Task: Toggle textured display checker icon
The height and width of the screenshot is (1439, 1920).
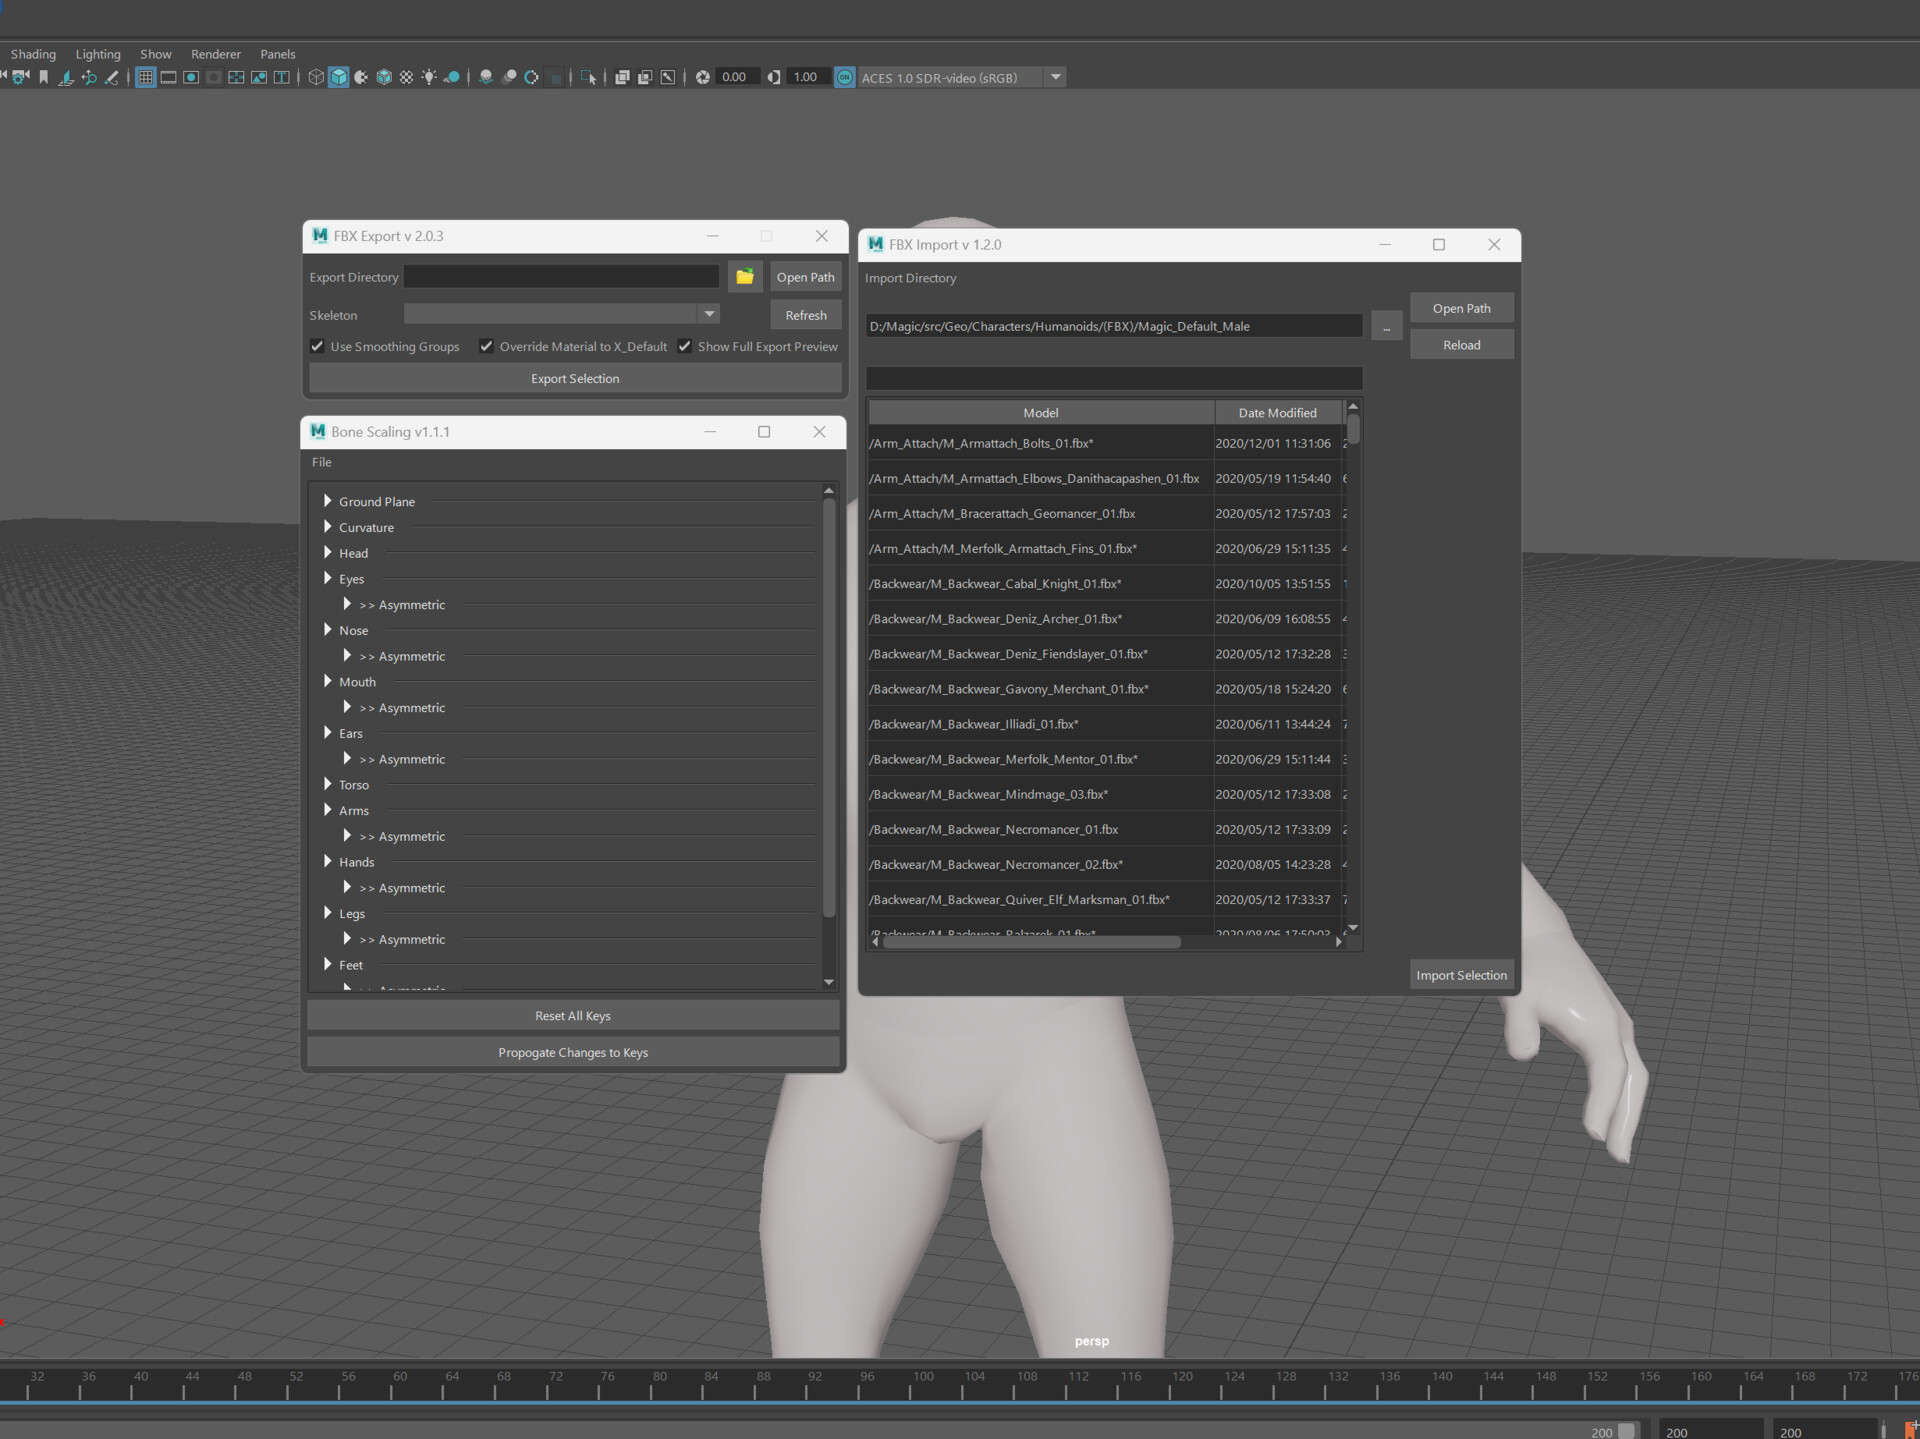Action: click(x=406, y=77)
